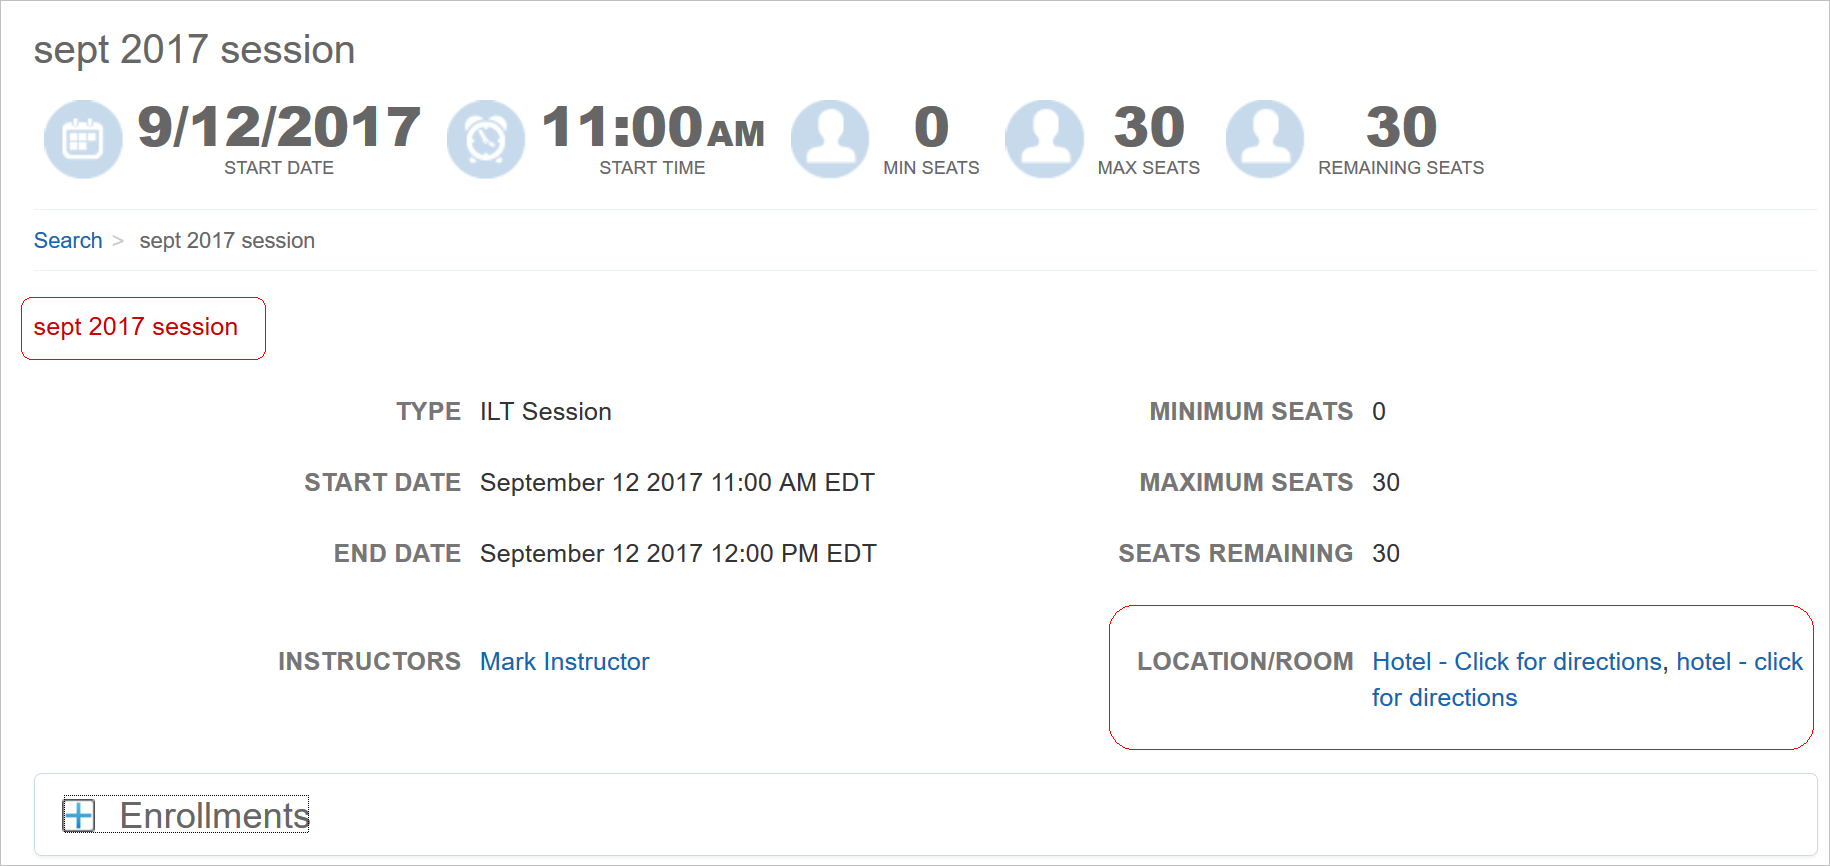1830x866 pixels.
Task: Click the Enrollments section heading text
Action: pos(214,816)
